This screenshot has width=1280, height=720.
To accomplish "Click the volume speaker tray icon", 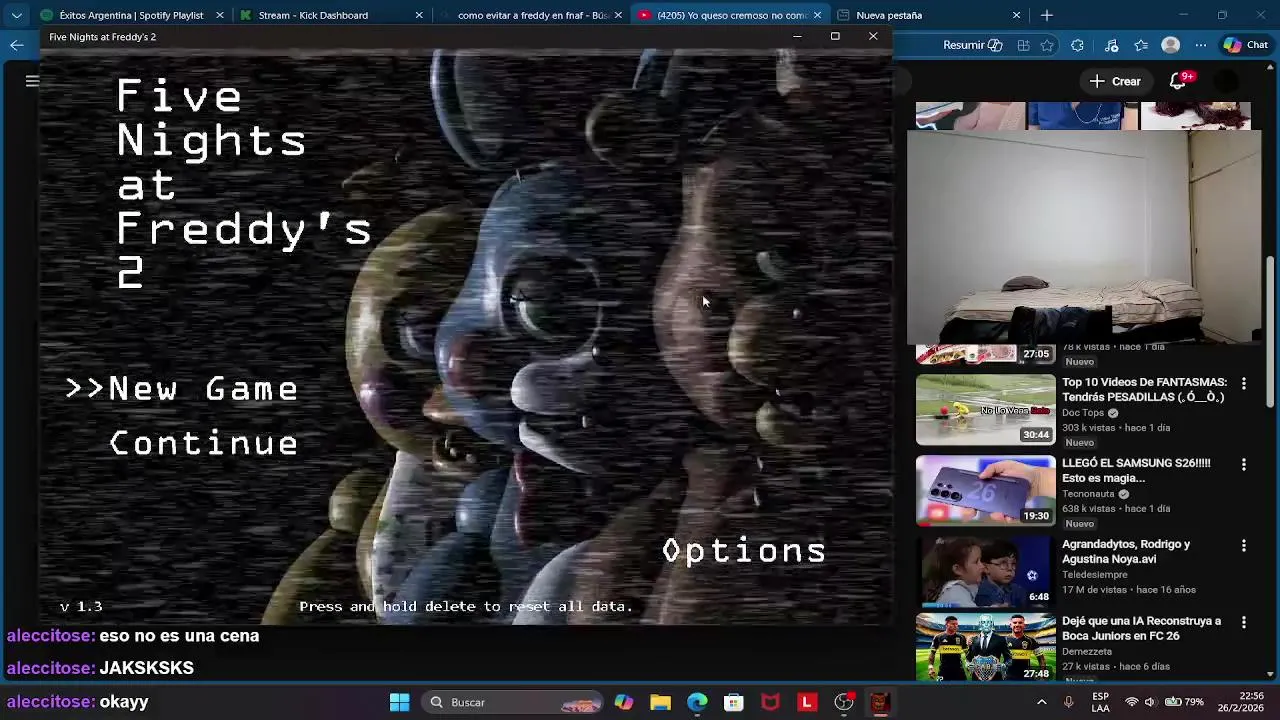I will [x=1150, y=702].
